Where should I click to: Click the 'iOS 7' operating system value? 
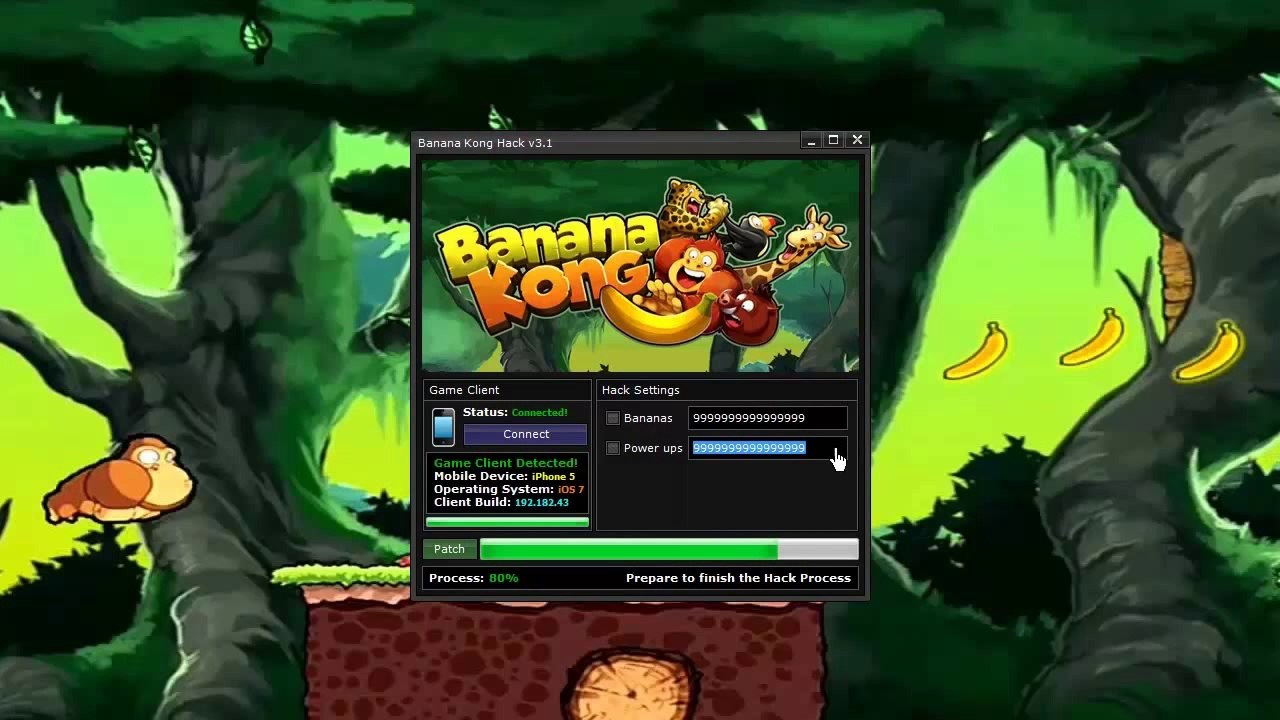click(571, 490)
